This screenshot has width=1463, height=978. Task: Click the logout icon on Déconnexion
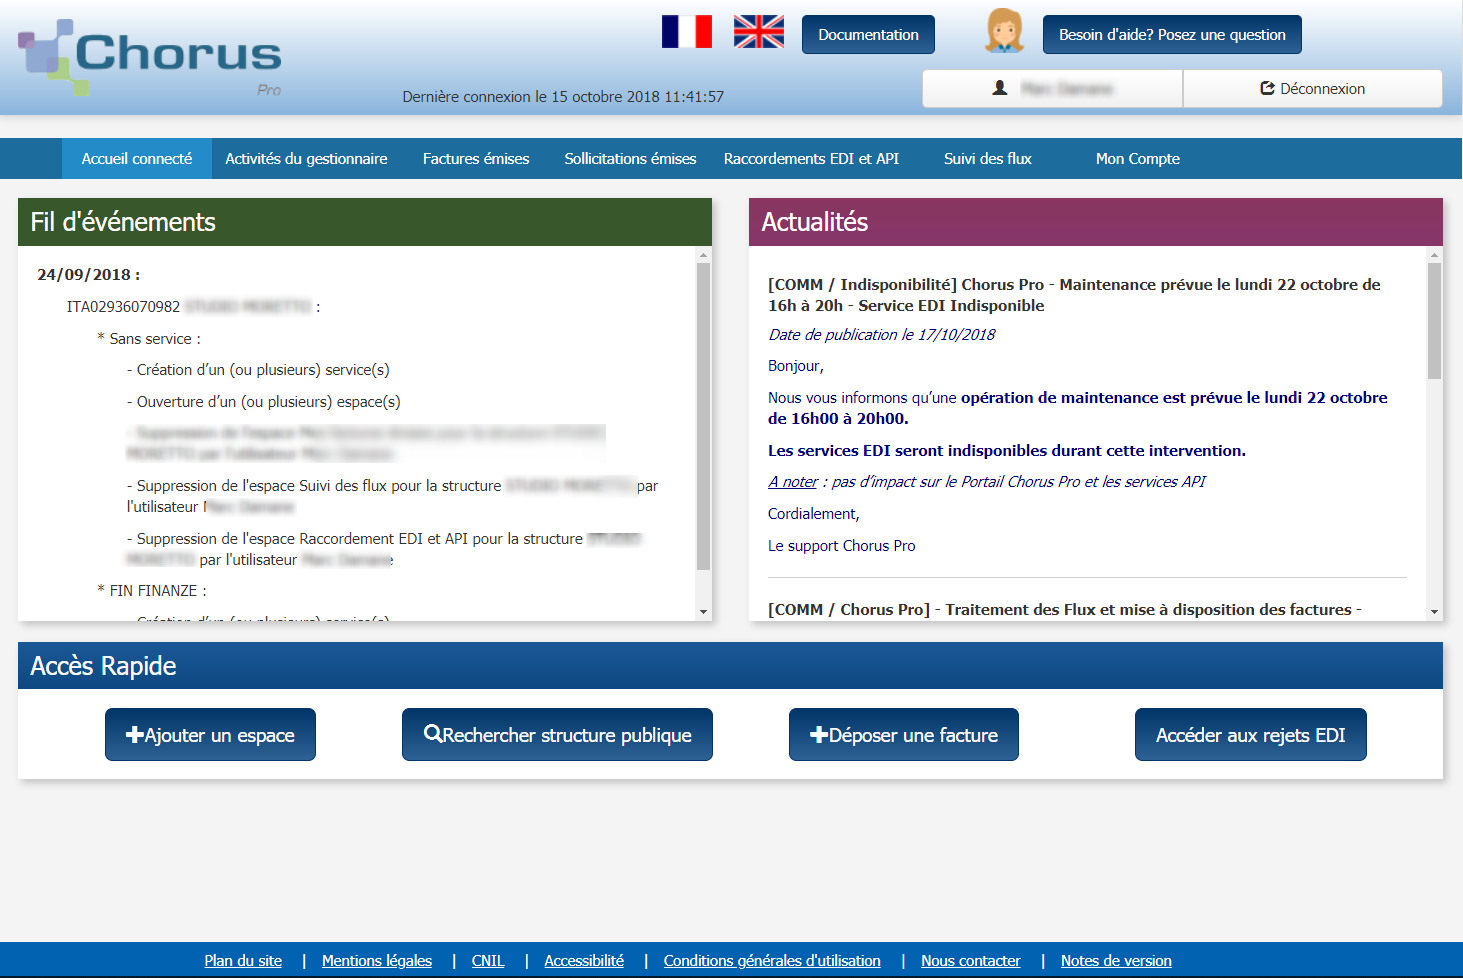click(1266, 88)
